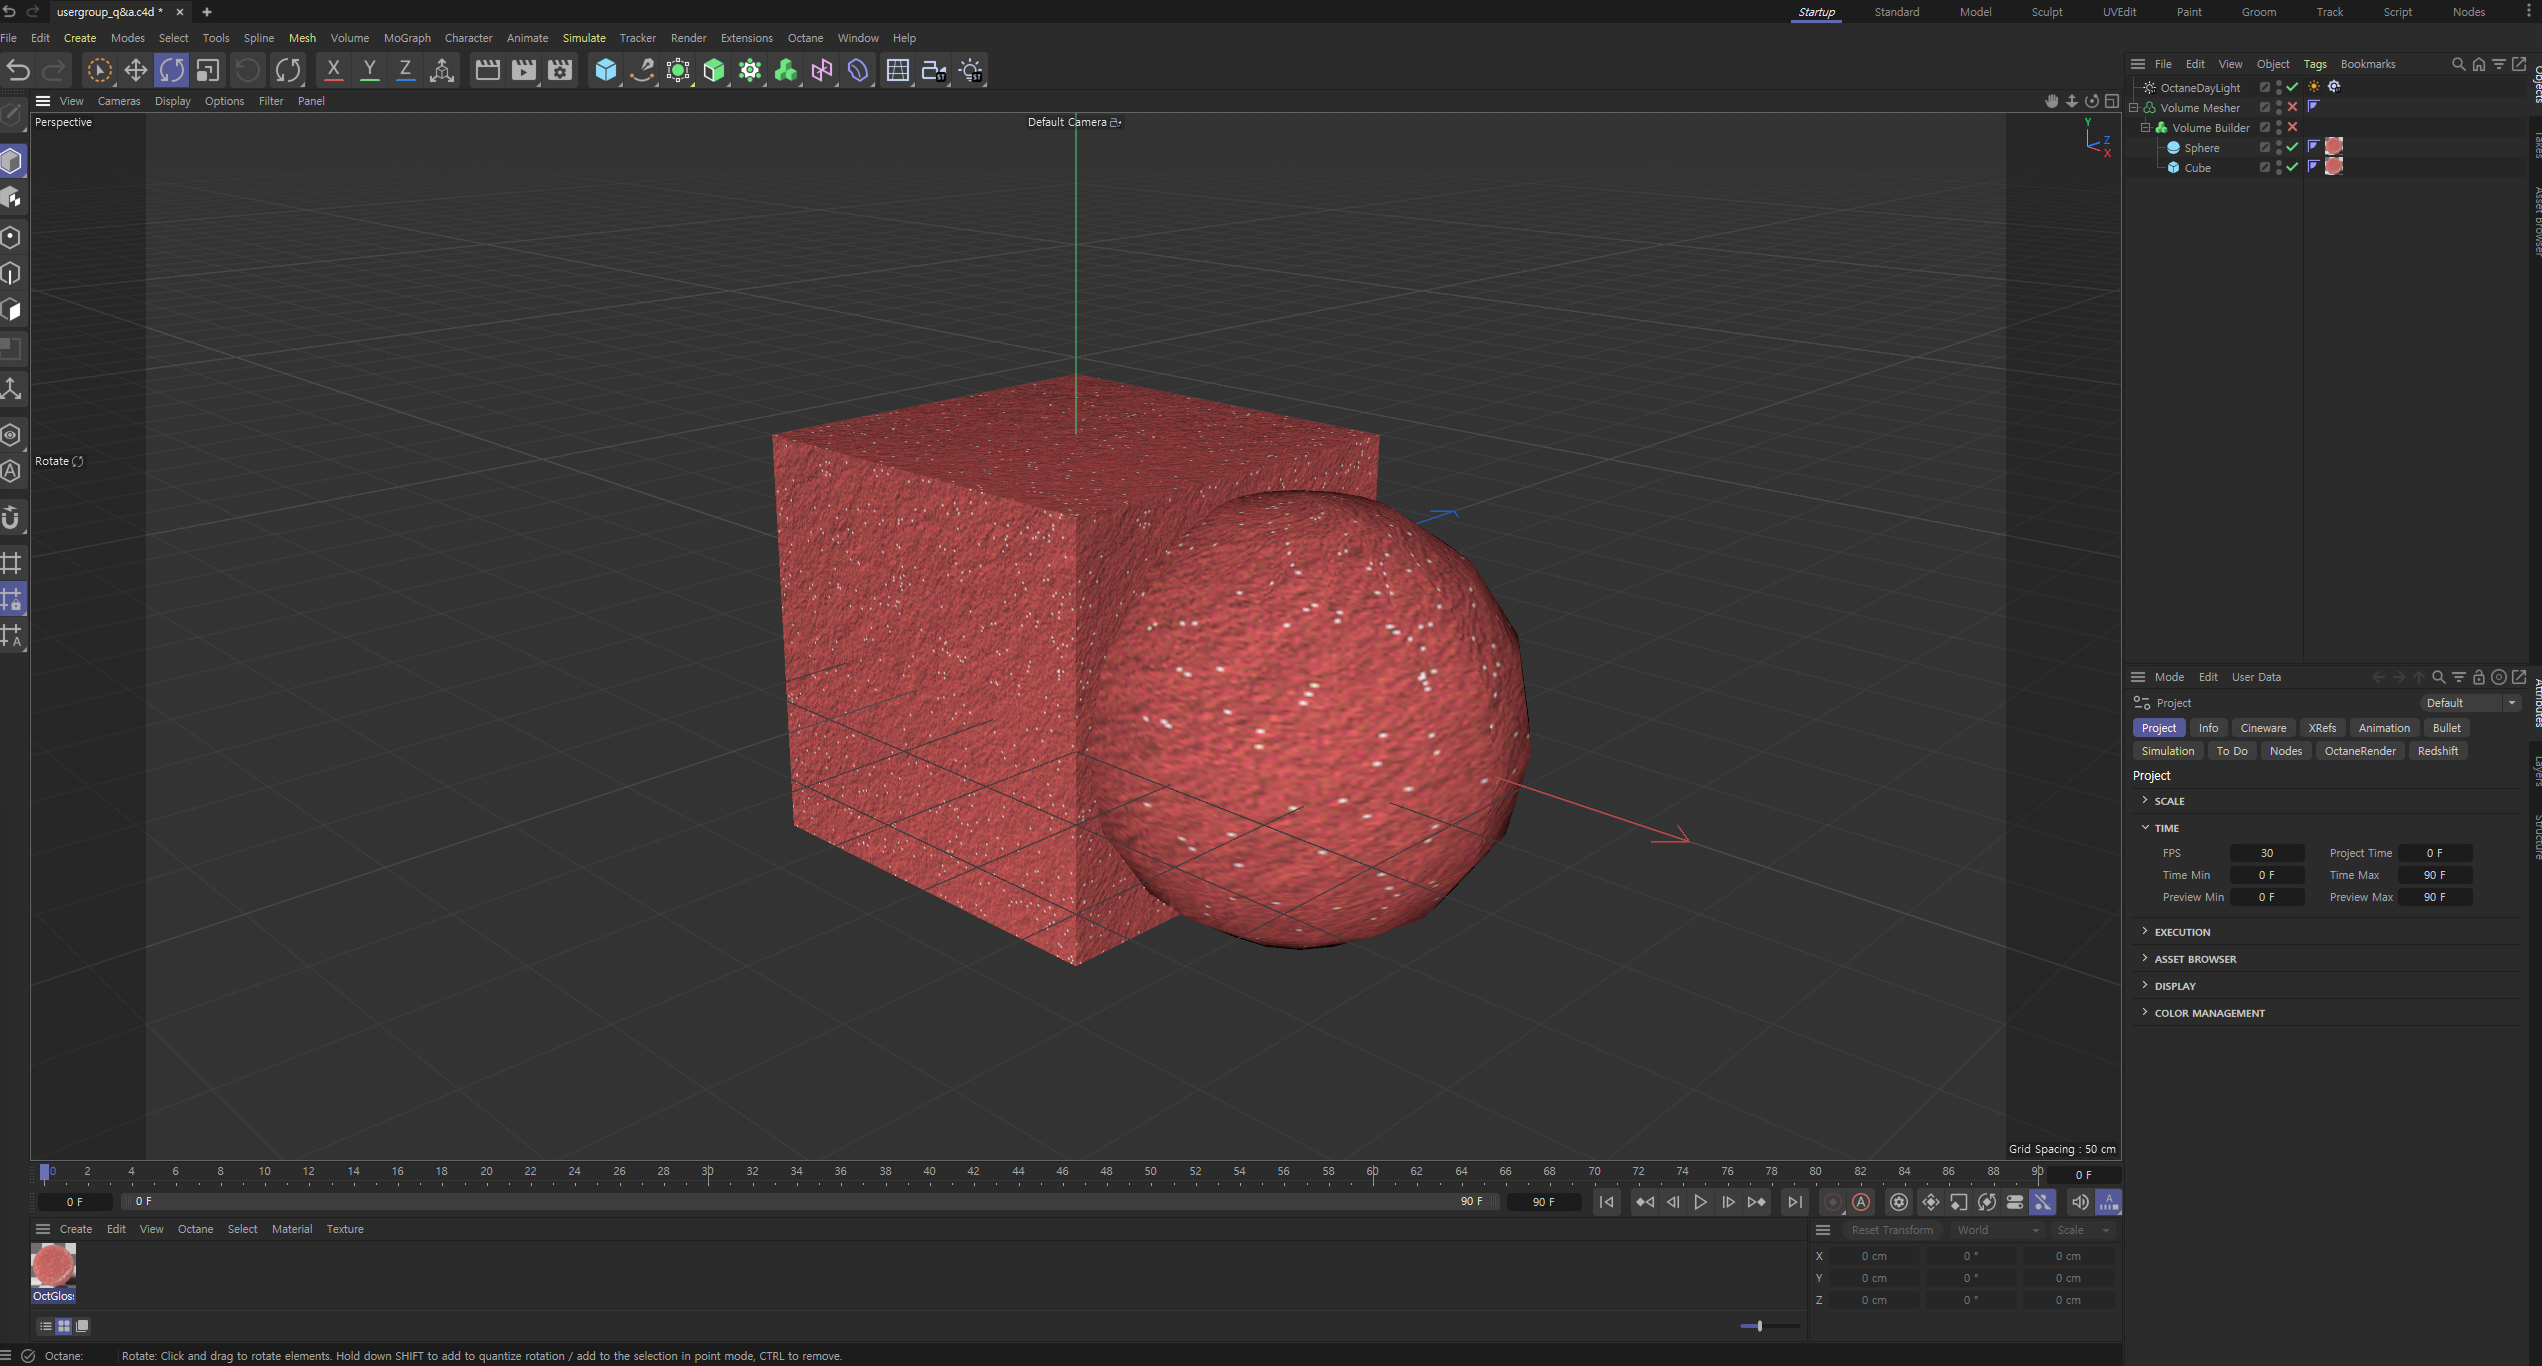Click the green Volume Builder toolbar icon
Viewport: 2542px width, 1366px height.
[786, 70]
